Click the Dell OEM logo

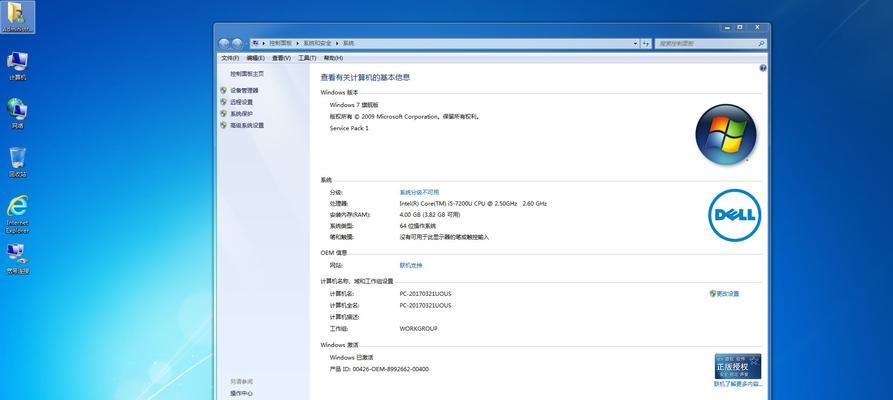(x=735, y=215)
